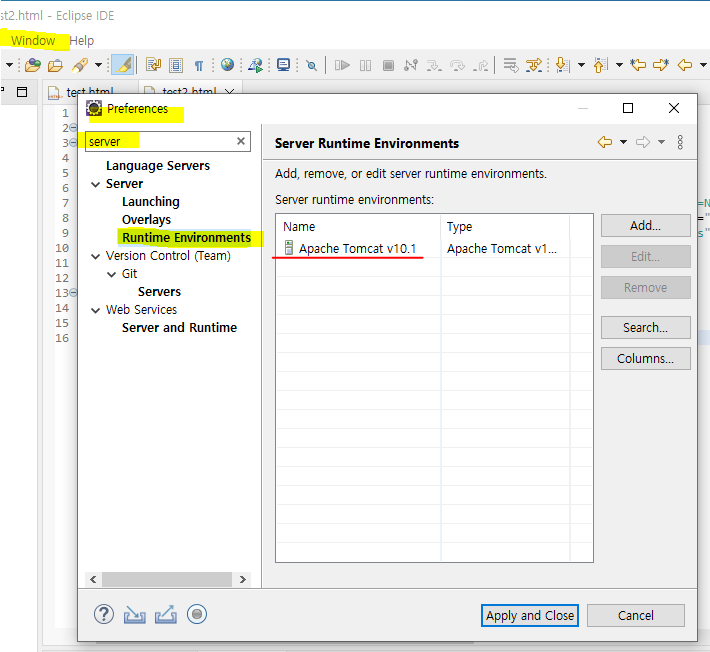This screenshot has width=710, height=652.
Task: Open the Web Browser globe icon
Action: pyautogui.click(x=227, y=65)
